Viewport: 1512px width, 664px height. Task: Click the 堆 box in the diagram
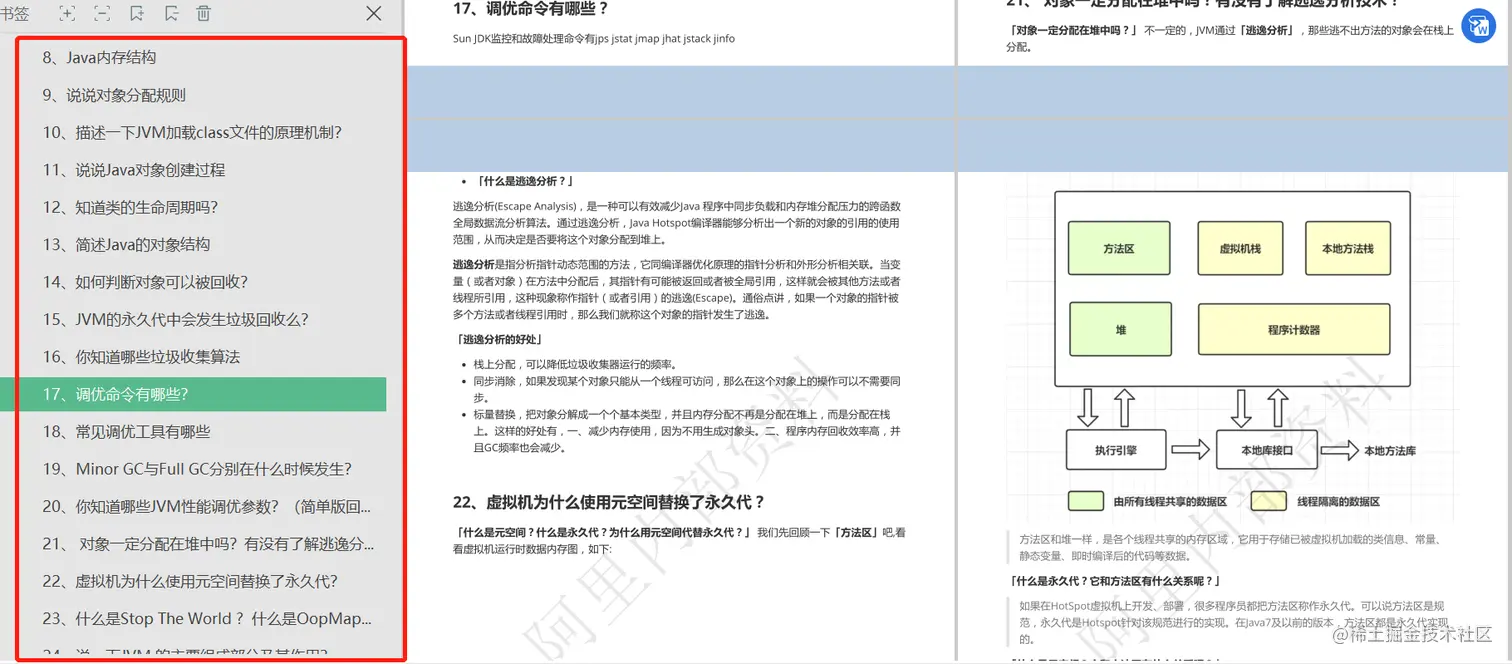1118,329
